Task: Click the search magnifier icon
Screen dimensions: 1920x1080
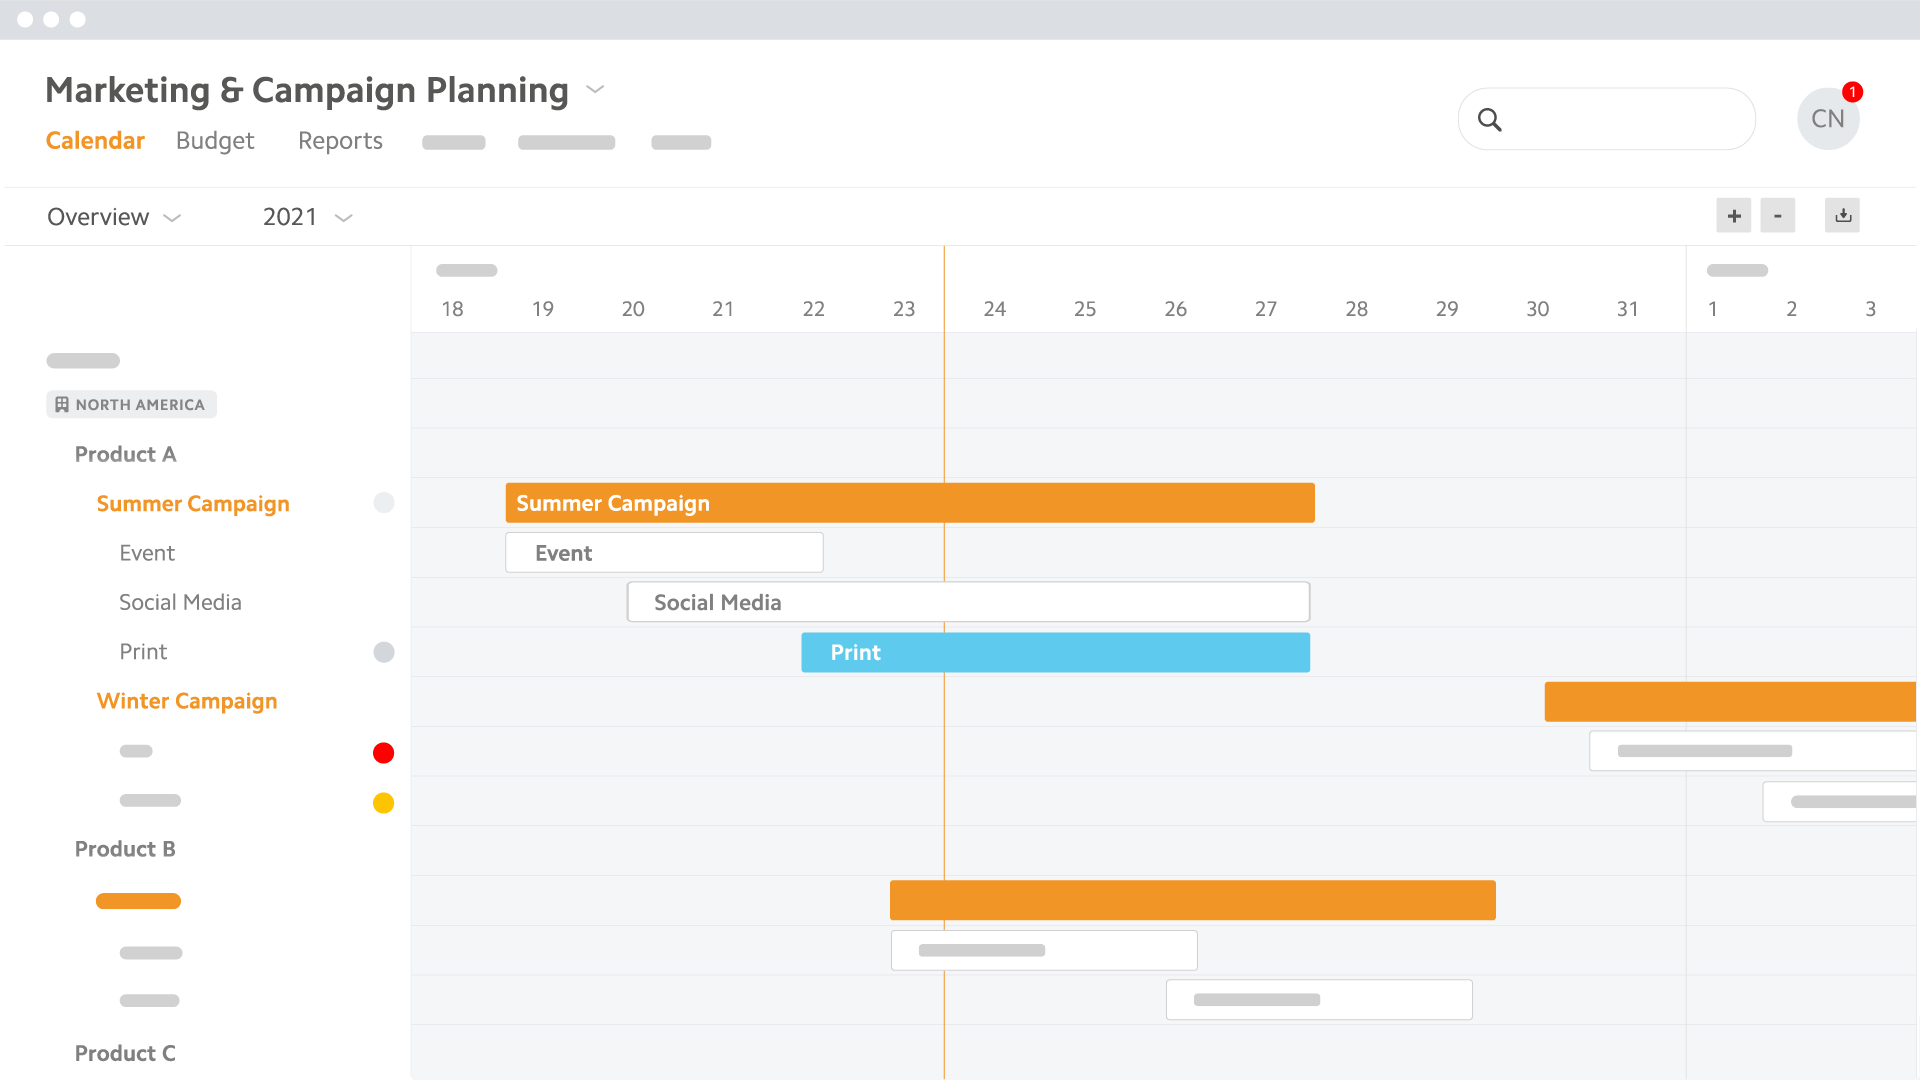Action: point(1490,120)
